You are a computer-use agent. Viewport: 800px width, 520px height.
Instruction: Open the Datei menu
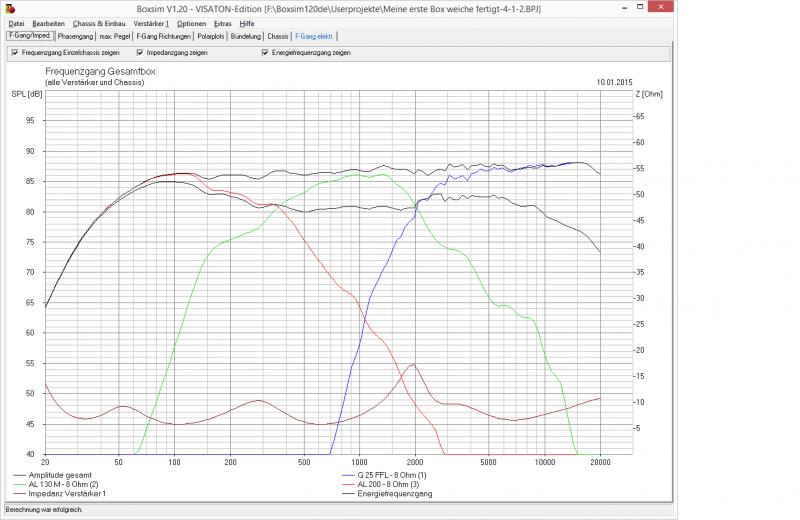[x=16, y=23]
